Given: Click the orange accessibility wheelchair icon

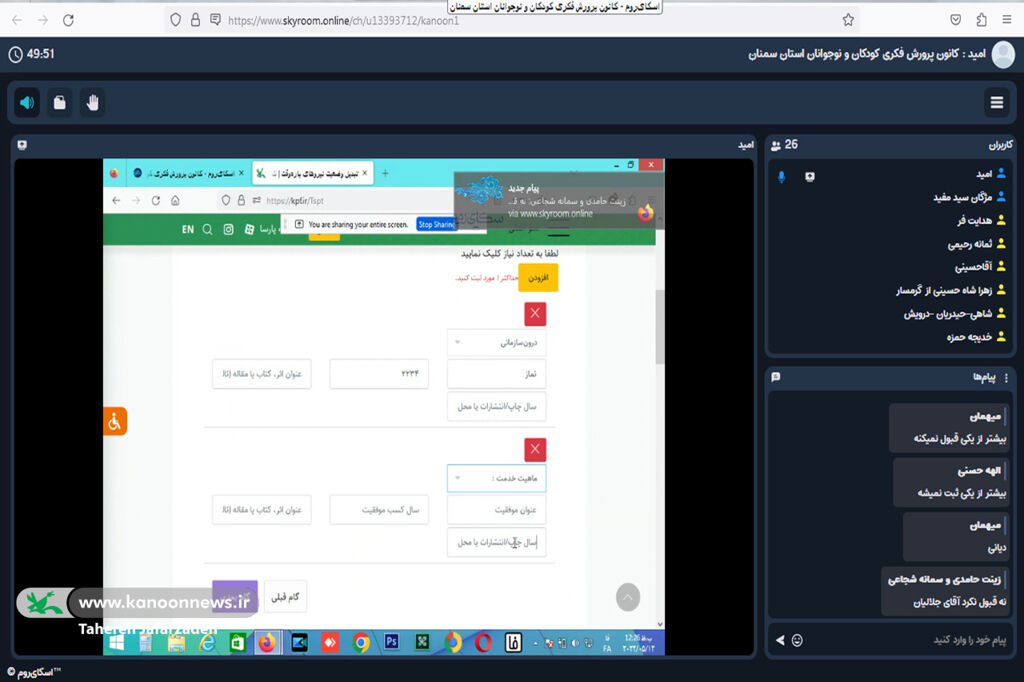Looking at the screenshot, I should coord(114,422).
